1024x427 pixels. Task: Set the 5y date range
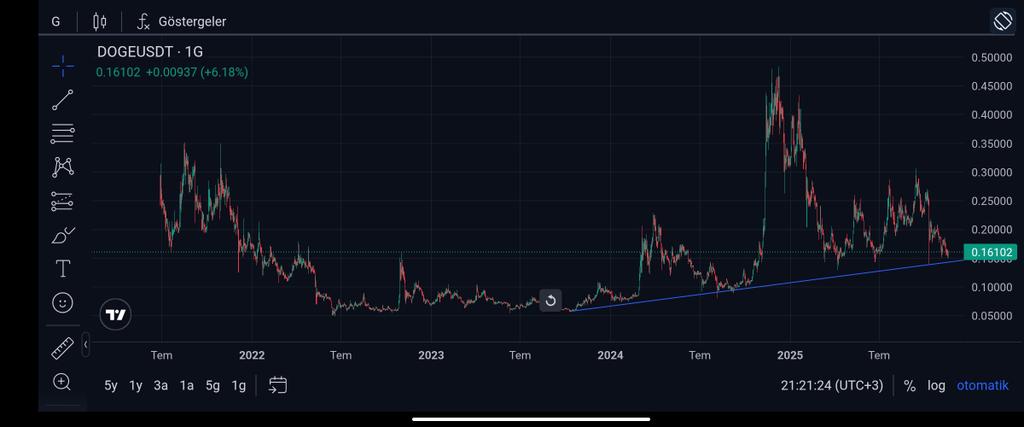point(111,386)
